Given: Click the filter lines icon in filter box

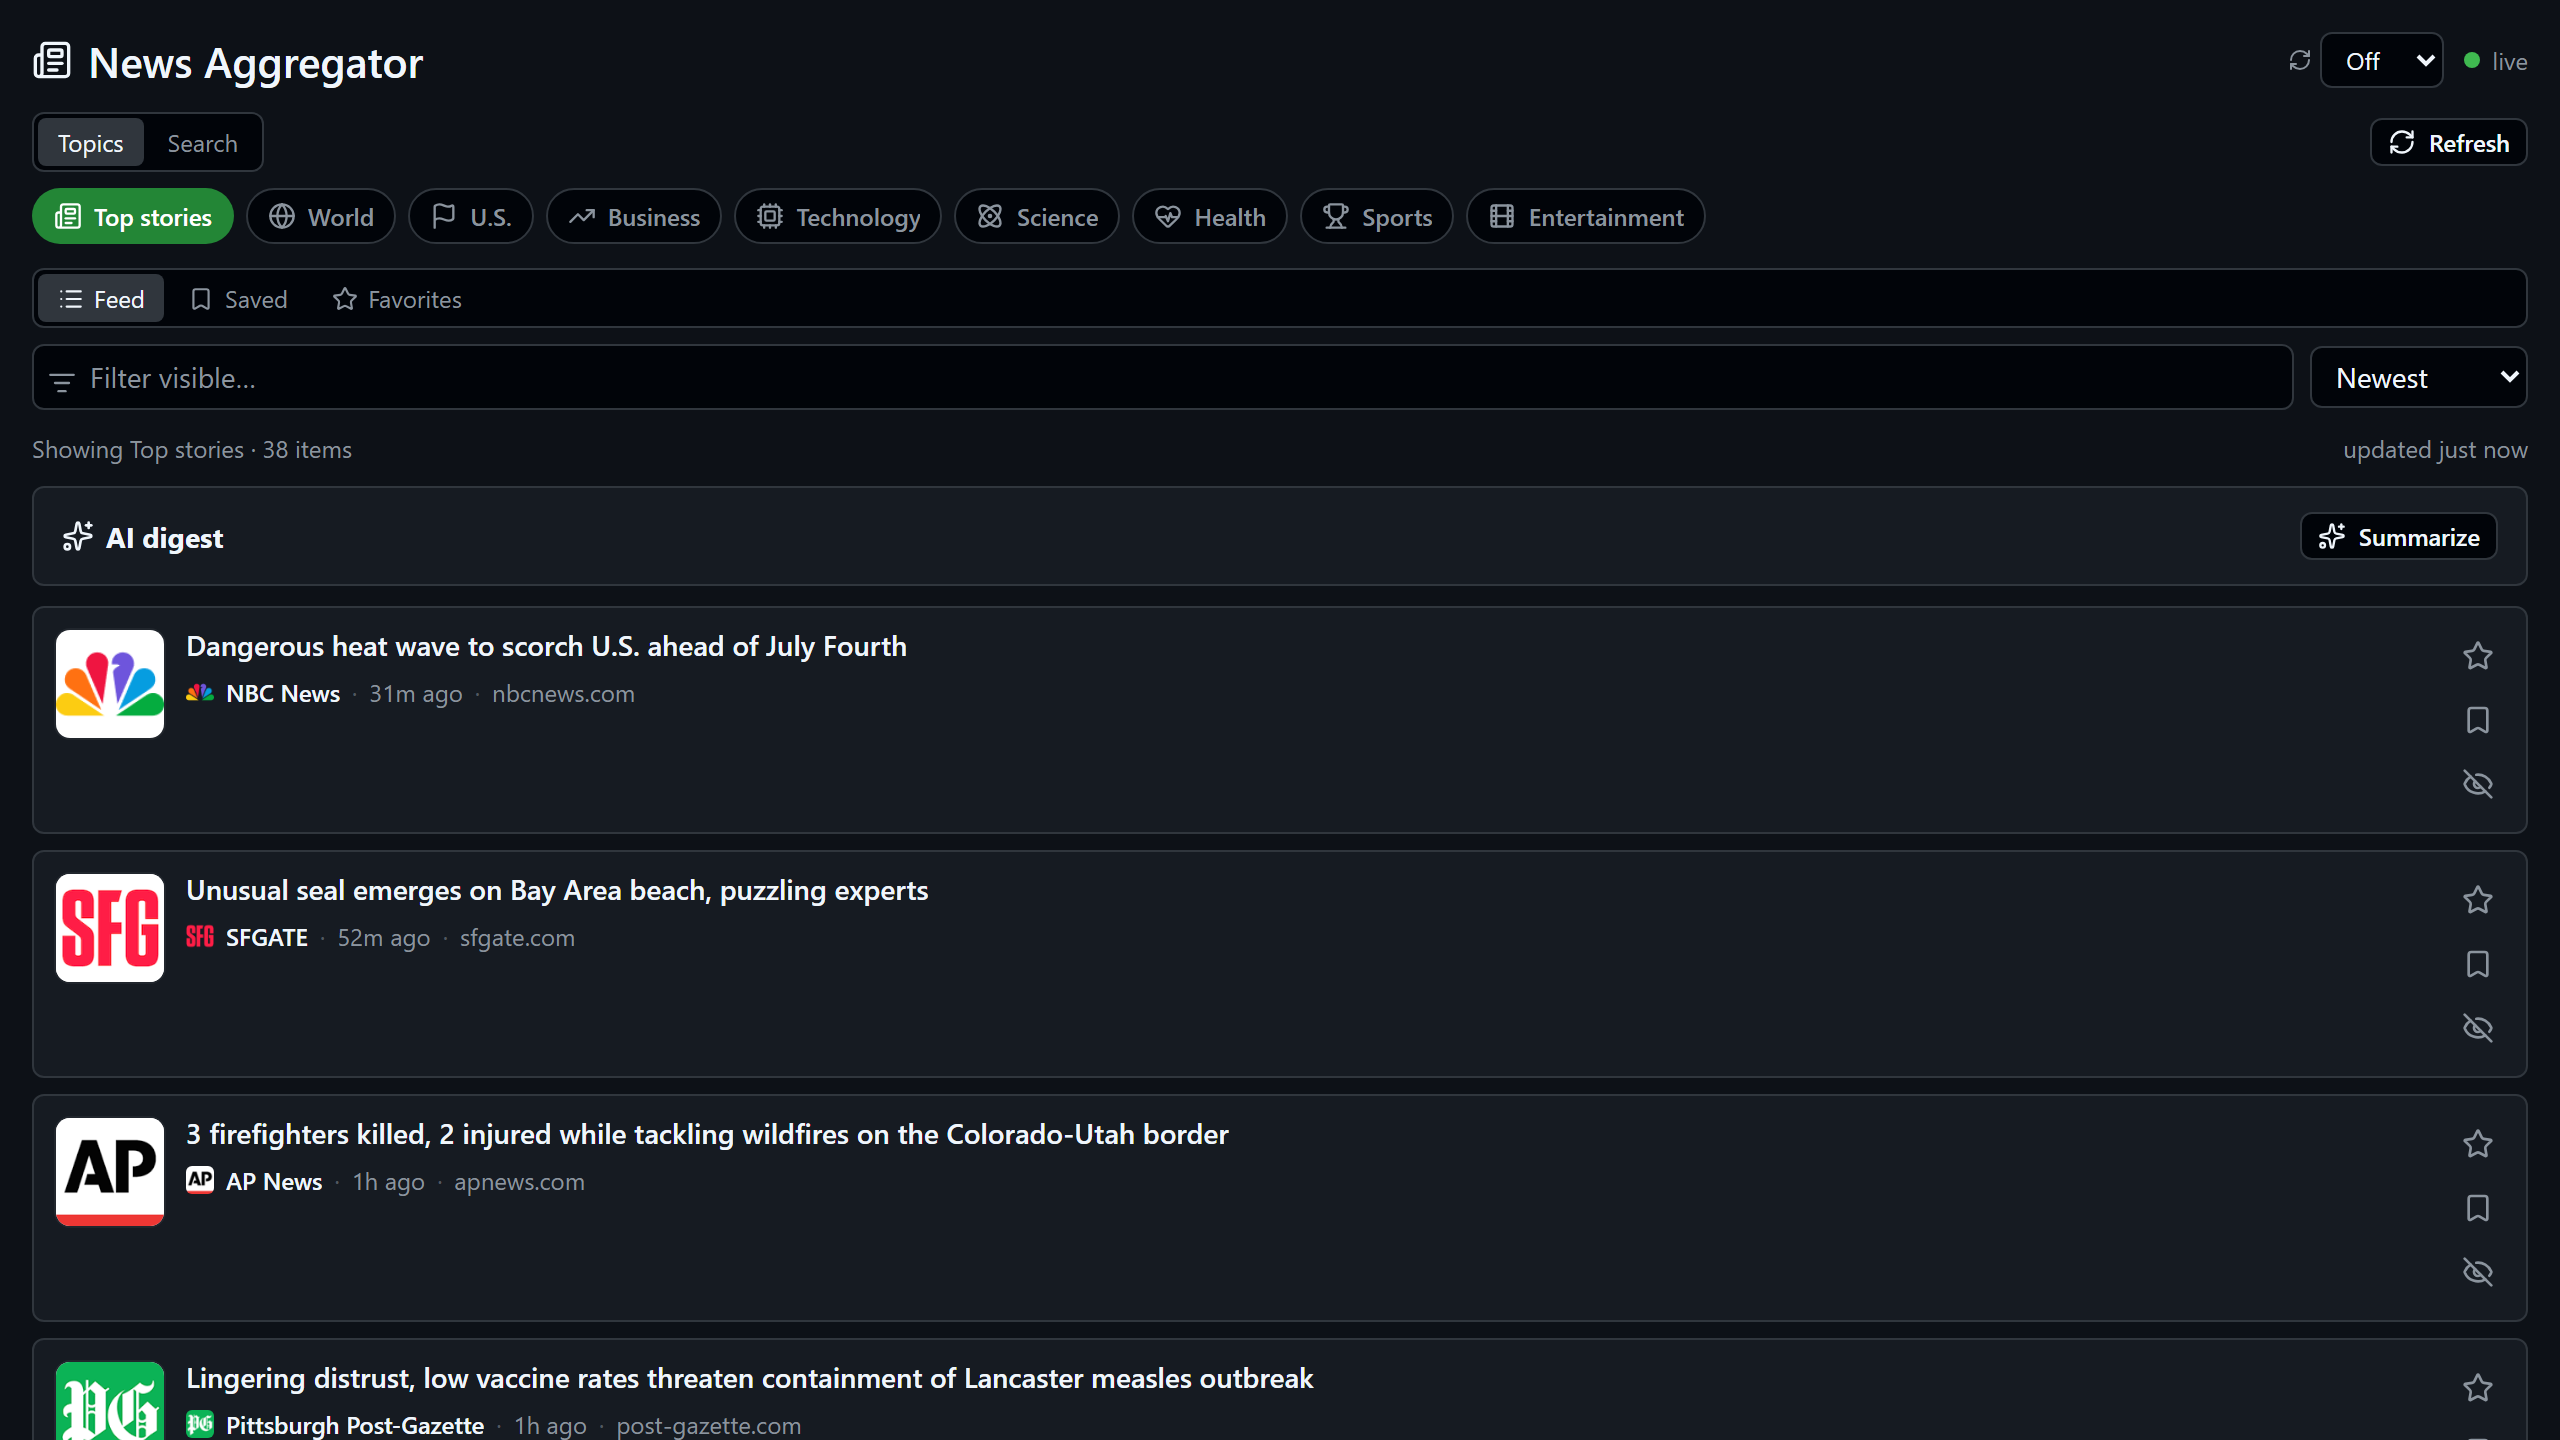Looking at the screenshot, I should point(62,381).
